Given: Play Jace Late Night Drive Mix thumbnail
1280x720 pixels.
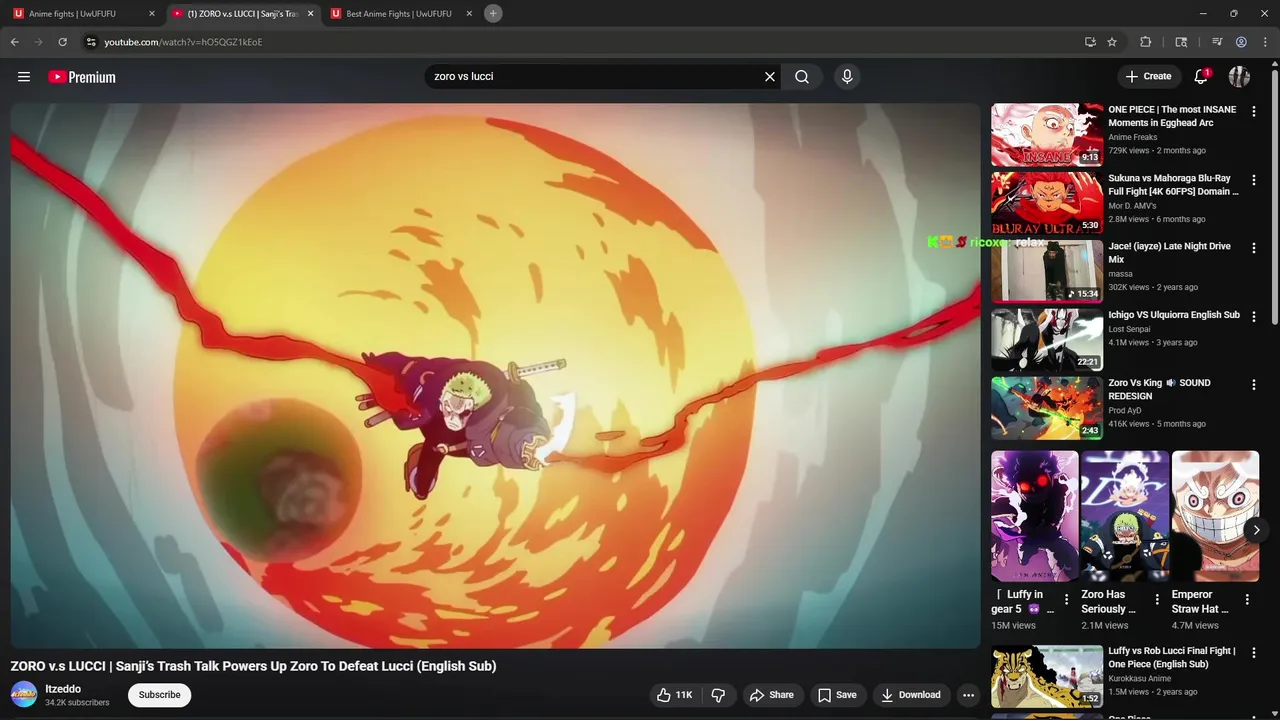Looking at the screenshot, I should click(1047, 270).
